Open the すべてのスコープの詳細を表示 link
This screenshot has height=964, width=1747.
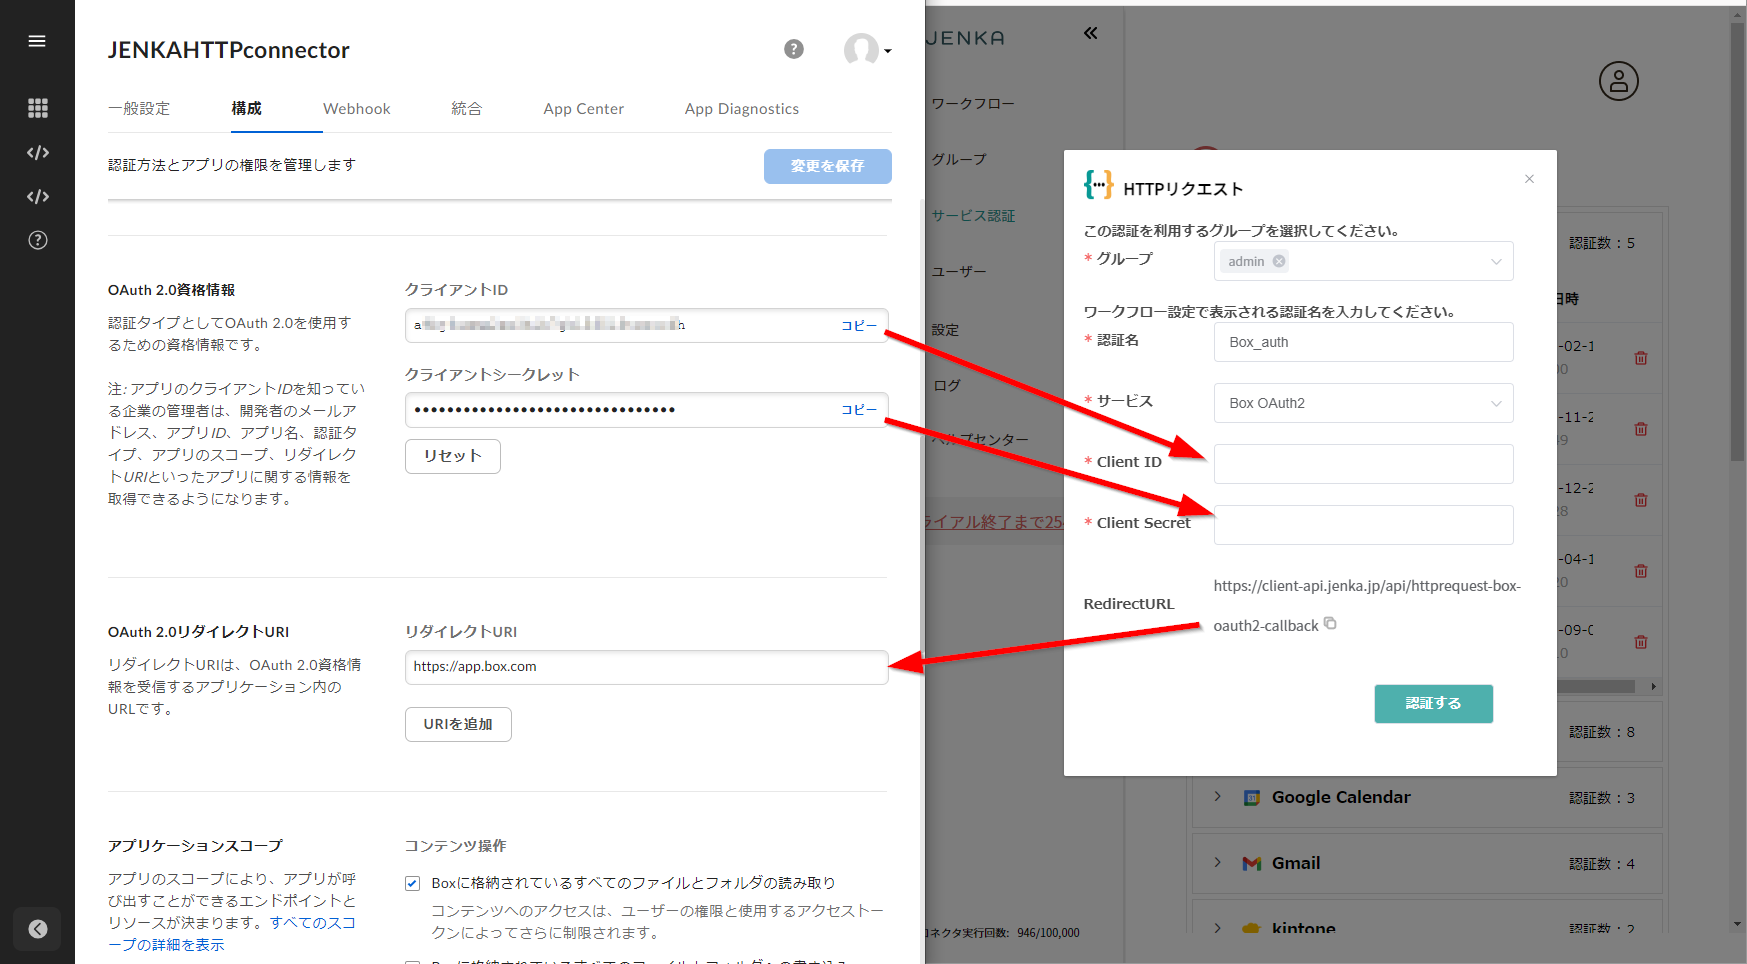[x=232, y=934]
